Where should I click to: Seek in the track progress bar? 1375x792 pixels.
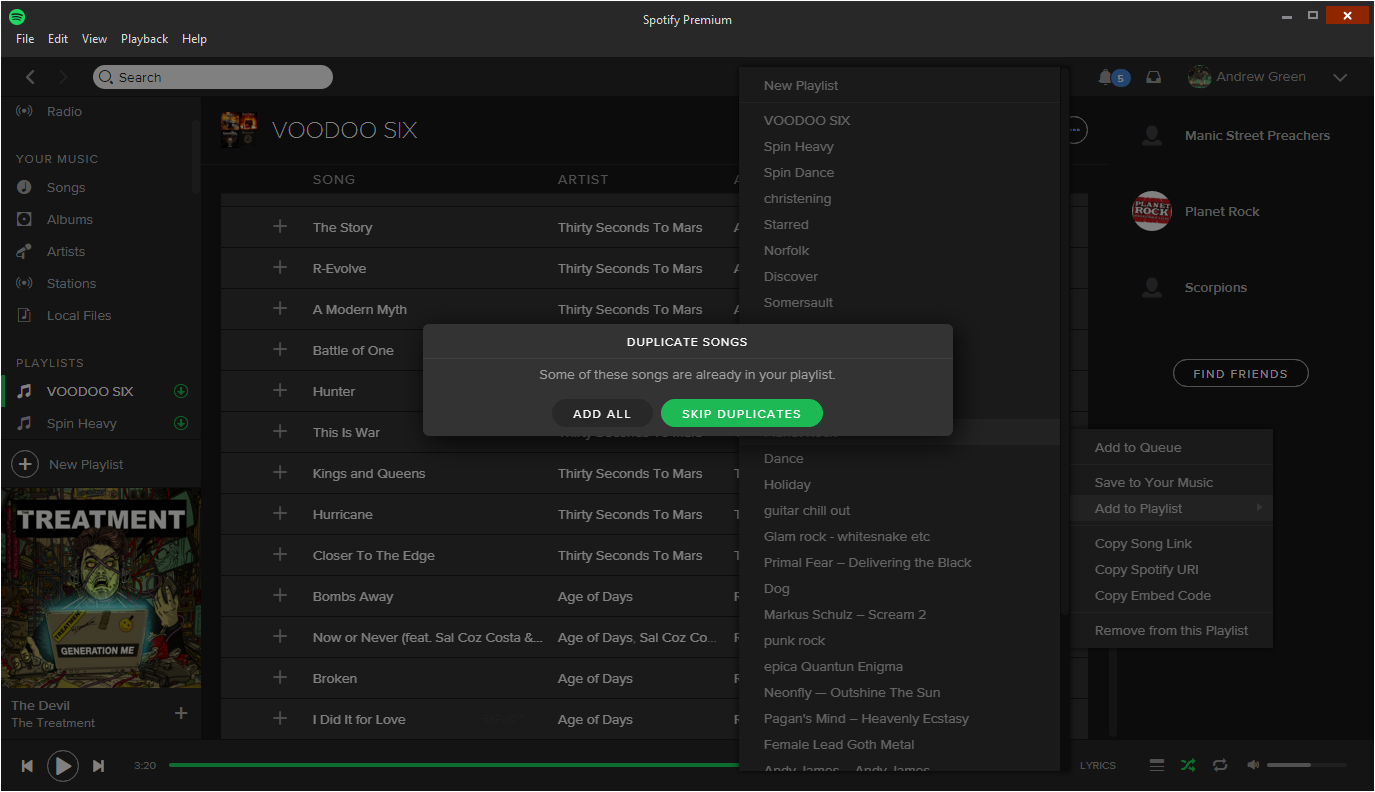pyautogui.click(x=455, y=766)
